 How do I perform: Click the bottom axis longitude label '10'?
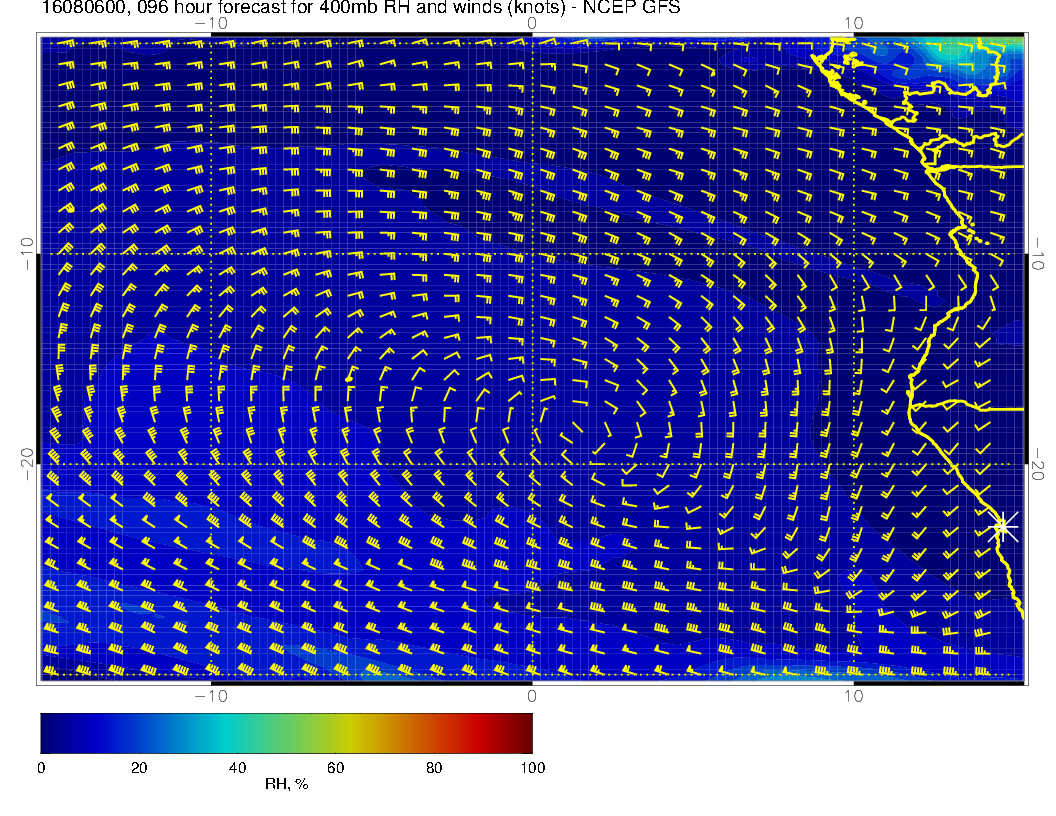click(853, 696)
